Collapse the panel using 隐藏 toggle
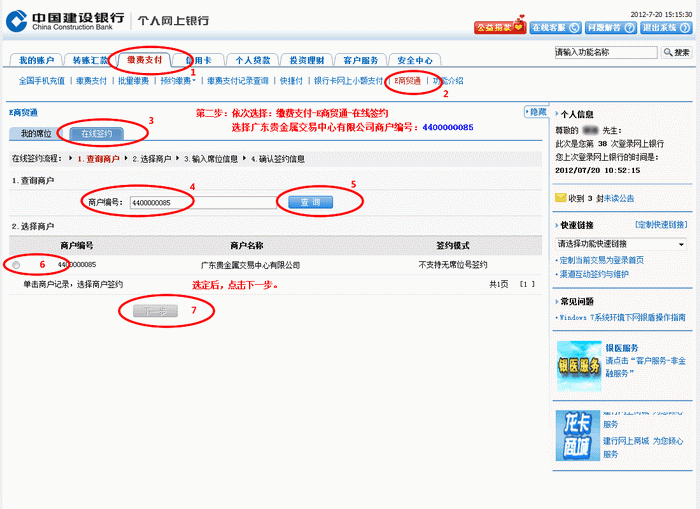 pos(536,112)
